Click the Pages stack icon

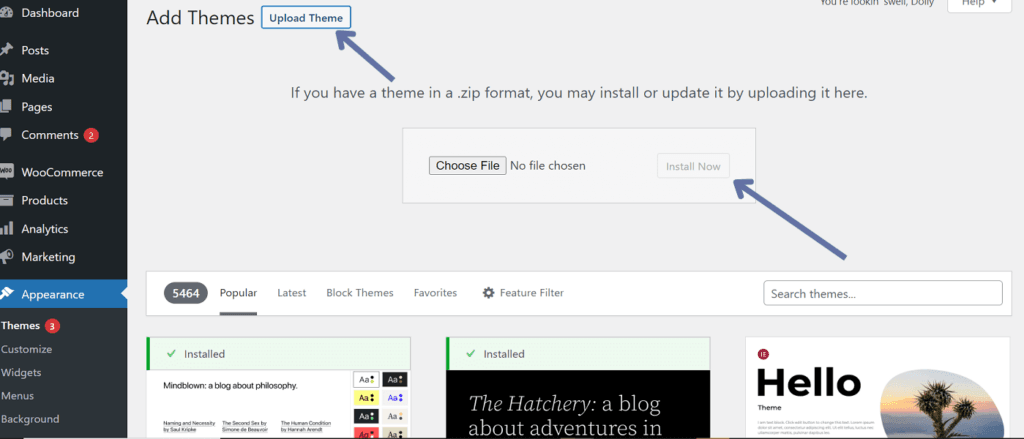tap(6, 106)
